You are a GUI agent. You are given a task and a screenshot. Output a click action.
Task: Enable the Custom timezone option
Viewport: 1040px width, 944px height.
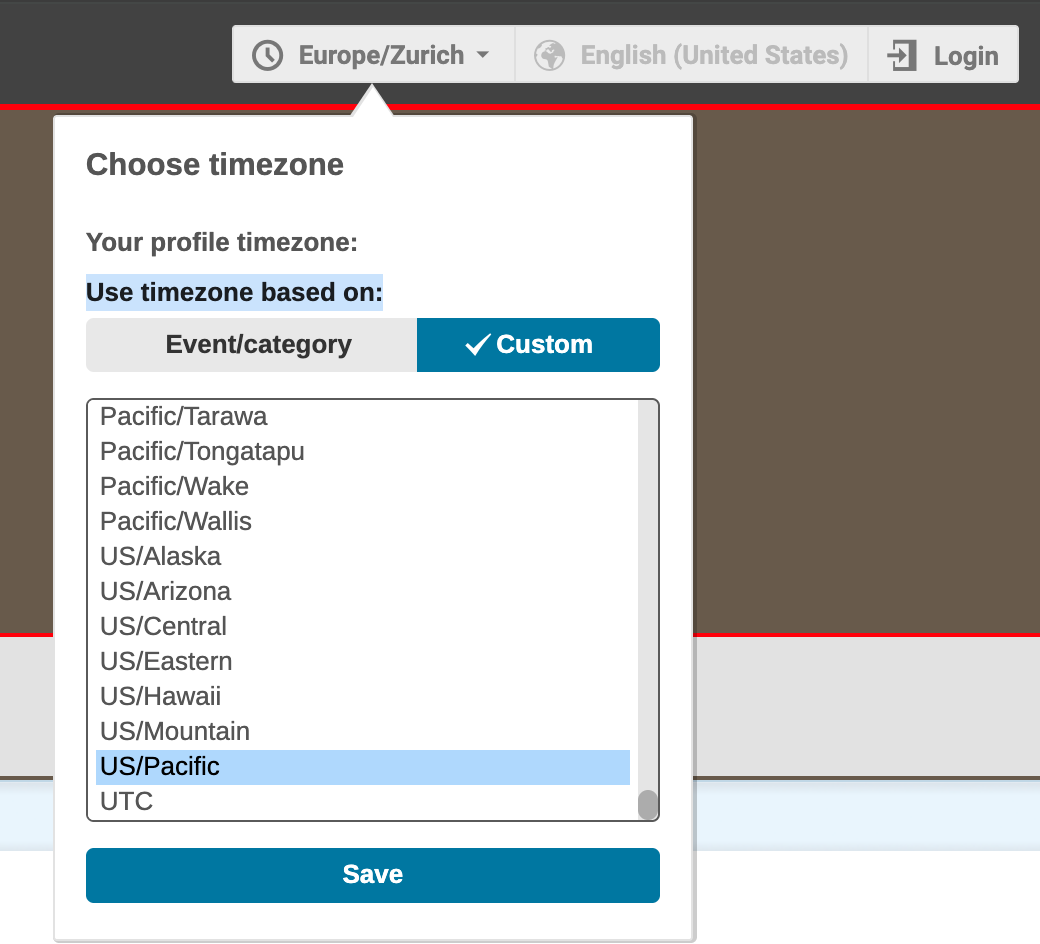point(538,345)
